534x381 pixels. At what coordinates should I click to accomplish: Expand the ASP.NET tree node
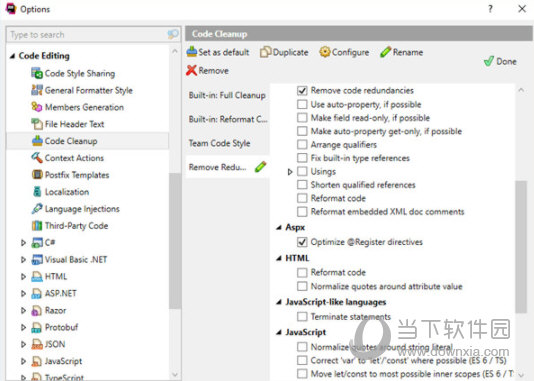[x=23, y=293]
